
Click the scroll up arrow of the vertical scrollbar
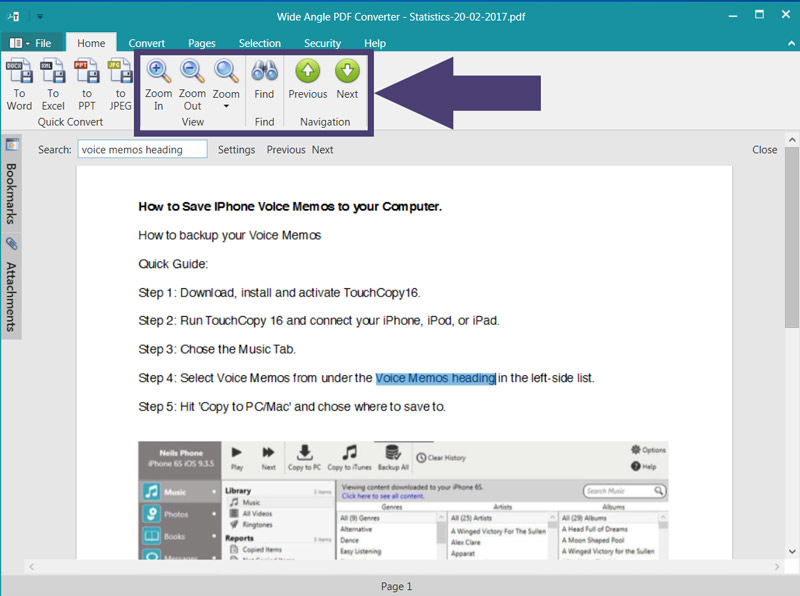click(x=791, y=139)
